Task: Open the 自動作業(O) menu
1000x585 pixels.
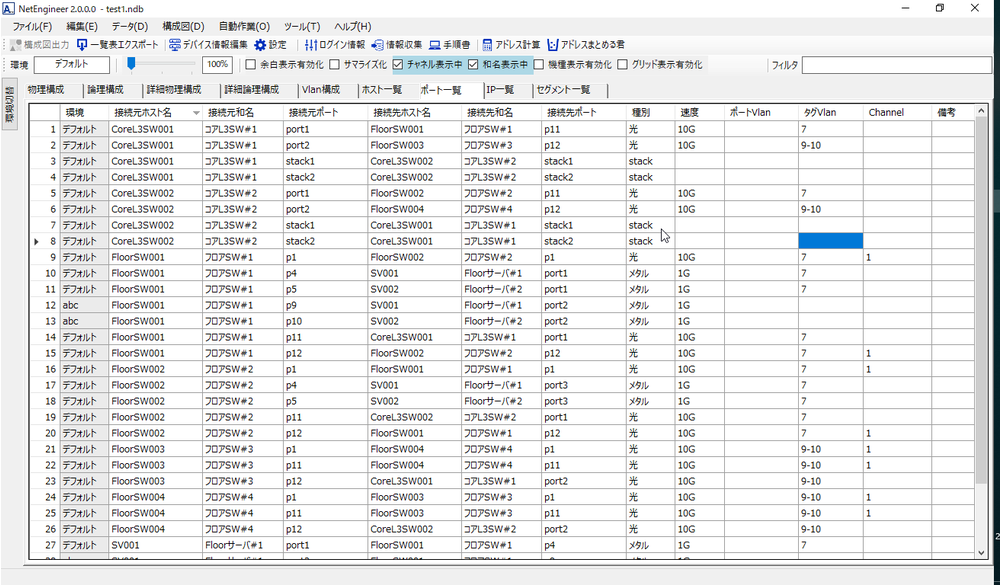Action: click(244, 26)
